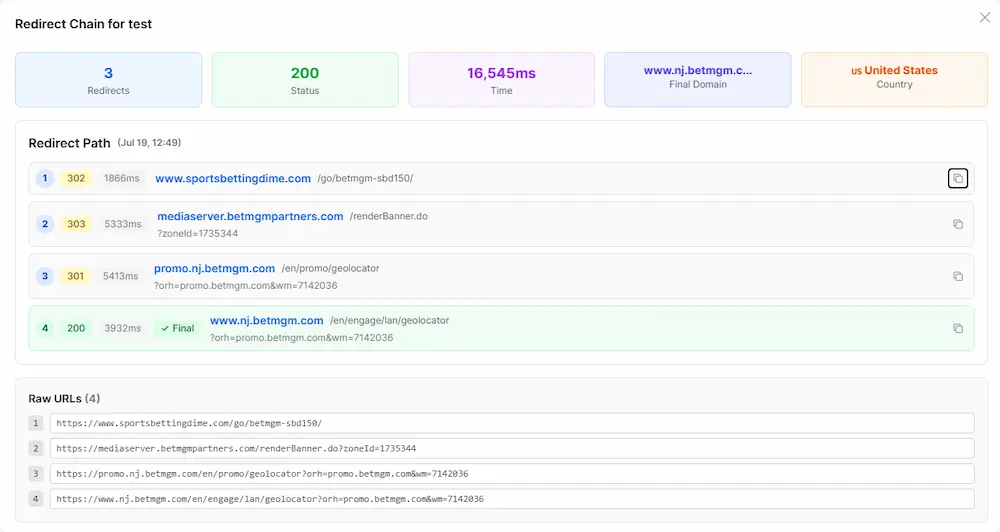
Task: Click the United States Country card
Action: click(894, 80)
